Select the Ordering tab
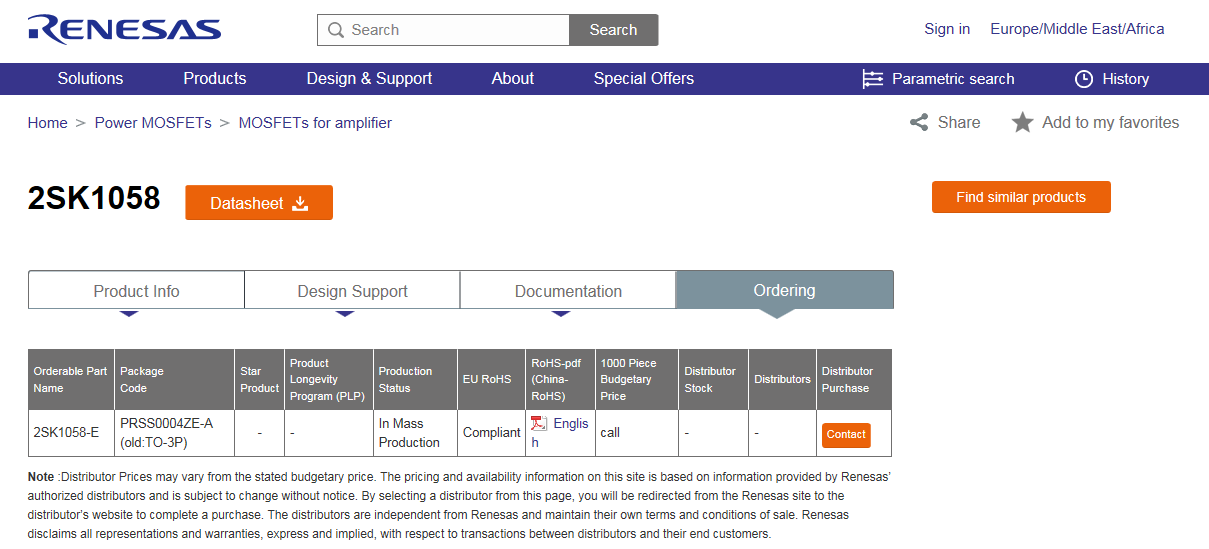The height and width of the screenshot is (549, 1209). click(x=785, y=290)
